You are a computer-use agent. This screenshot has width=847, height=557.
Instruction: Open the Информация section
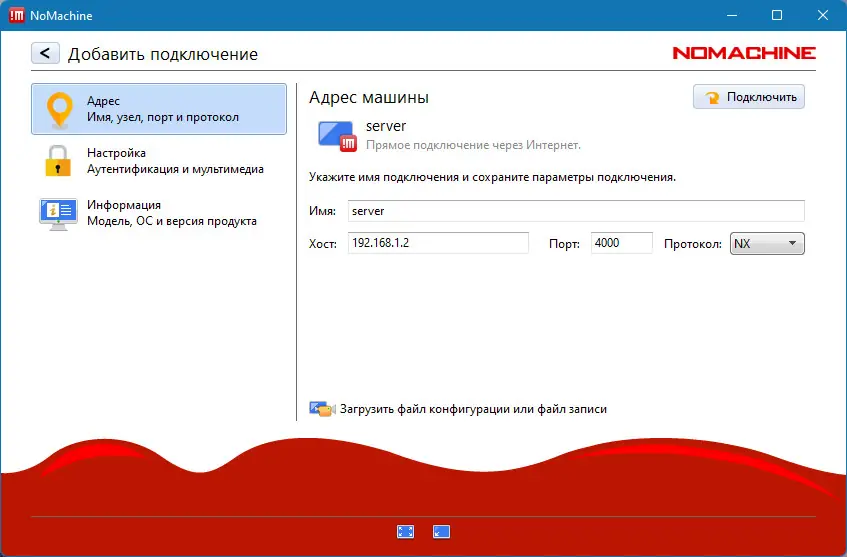pos(159,213)
